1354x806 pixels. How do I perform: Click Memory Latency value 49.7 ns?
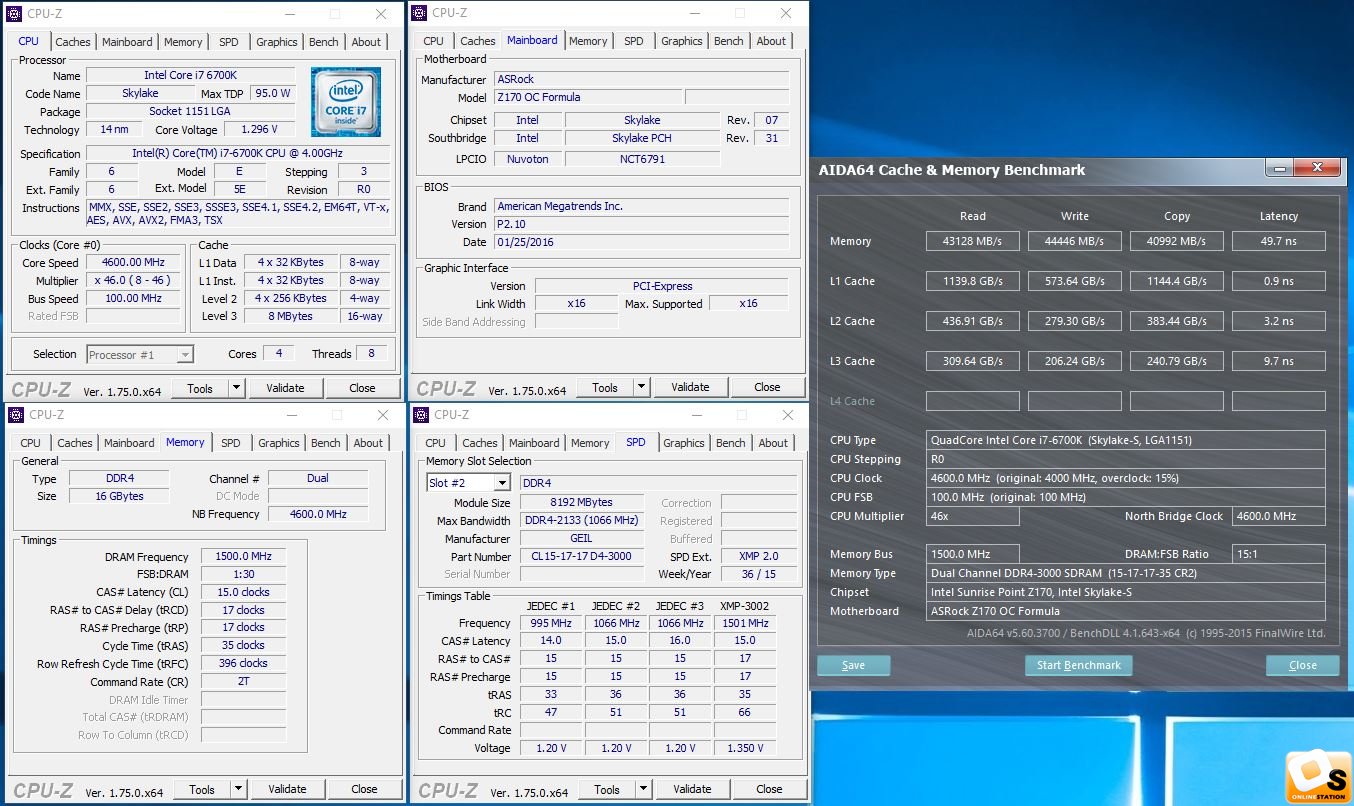pos(1279,241)
